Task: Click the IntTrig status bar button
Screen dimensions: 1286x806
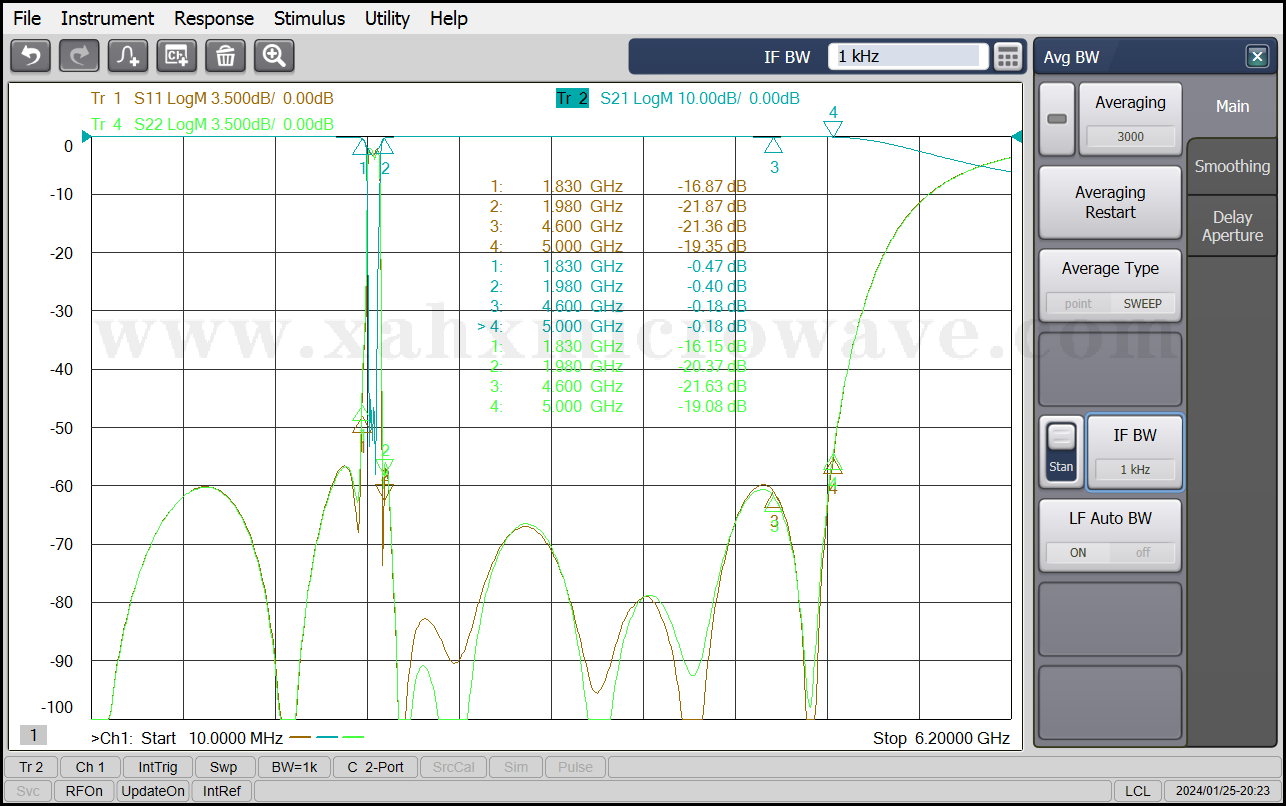Action: coord(158,767)
